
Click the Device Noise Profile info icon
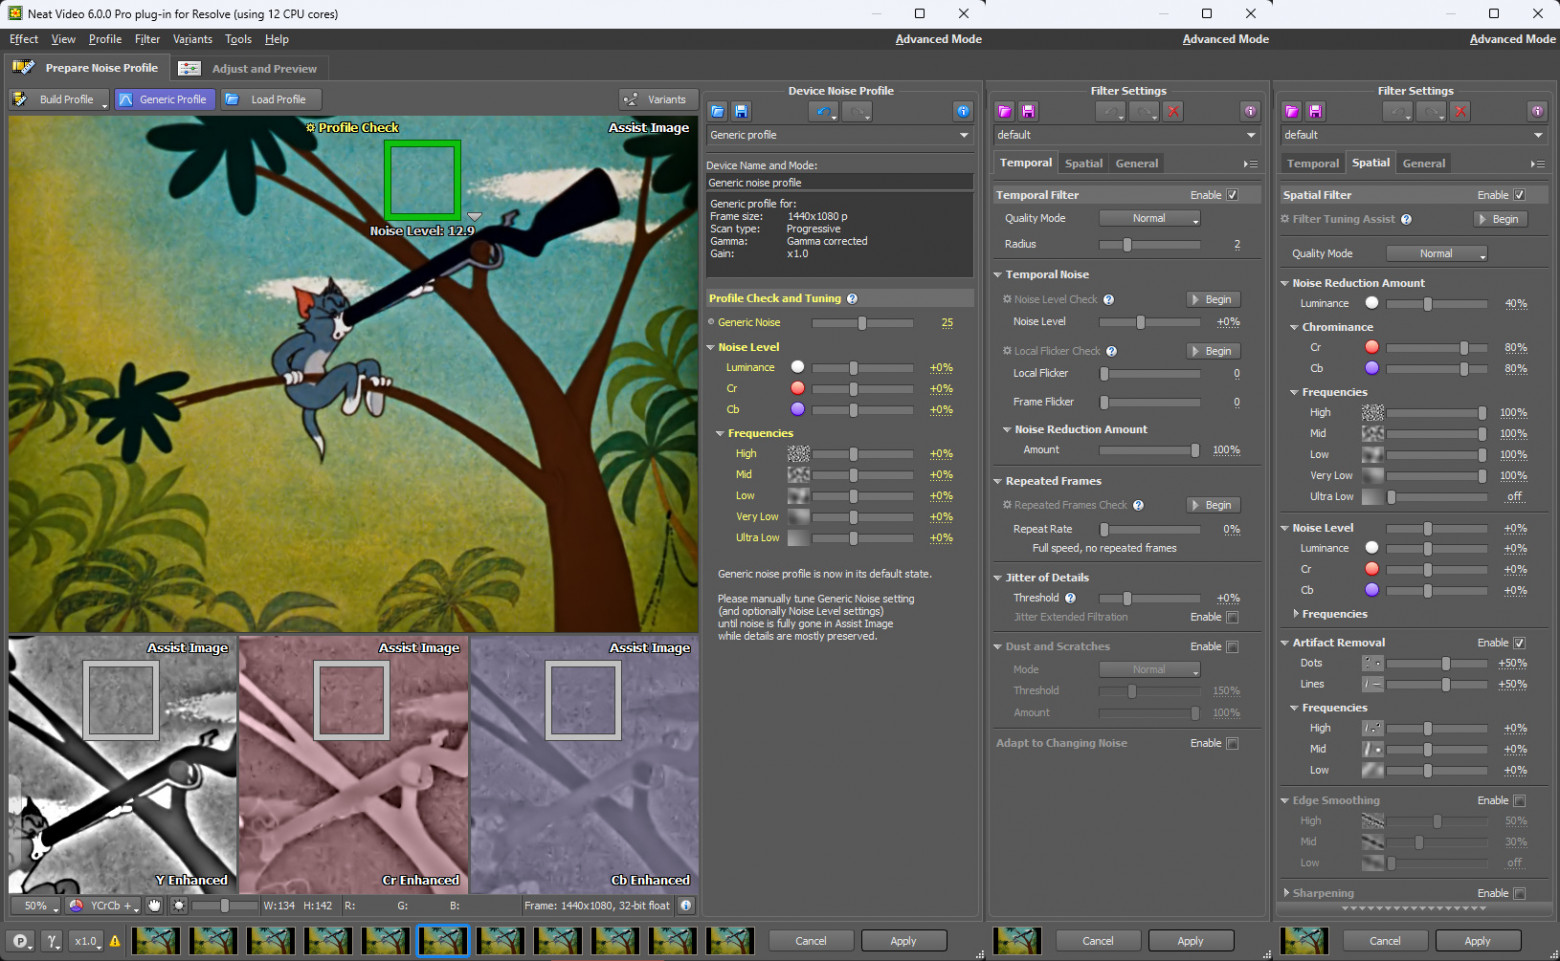coord(963,111)
